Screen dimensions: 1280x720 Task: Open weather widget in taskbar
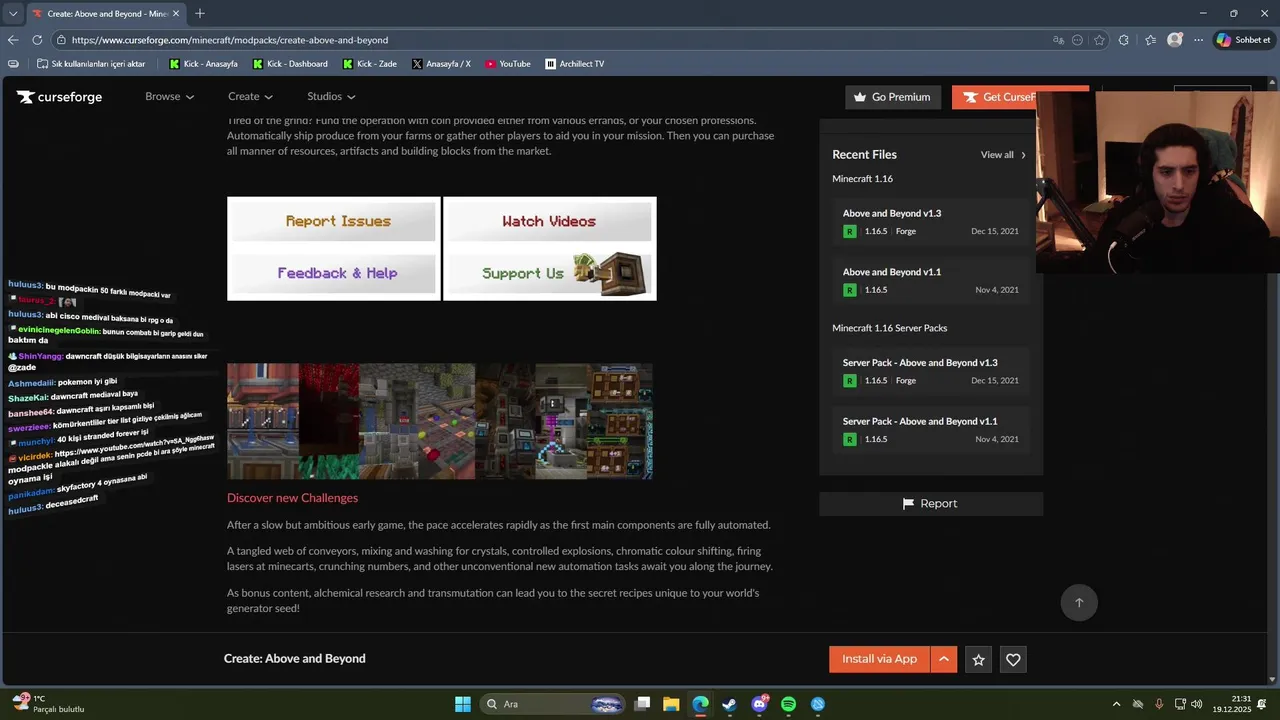[48, 704]
